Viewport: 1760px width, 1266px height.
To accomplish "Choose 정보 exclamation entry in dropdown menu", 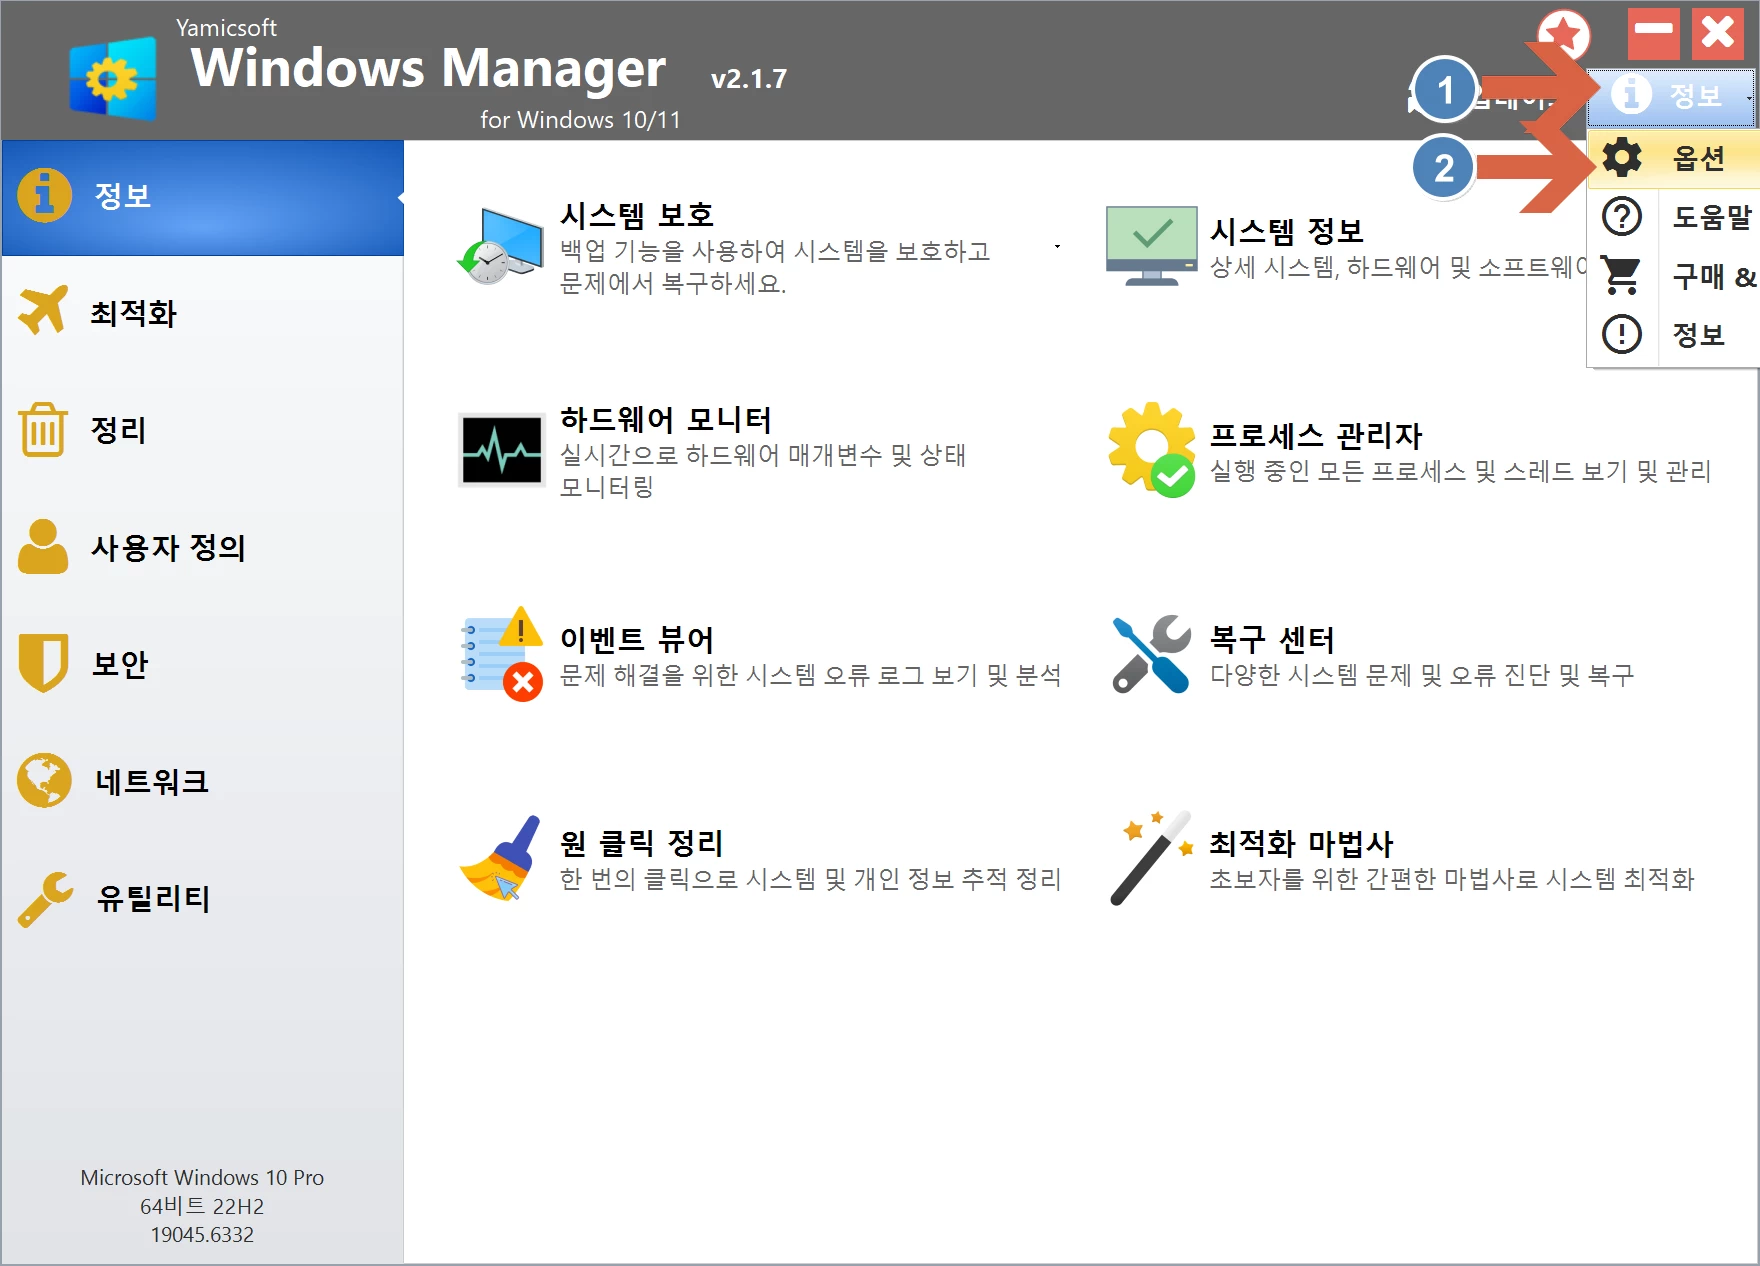I will click(x=1673, y=334).
